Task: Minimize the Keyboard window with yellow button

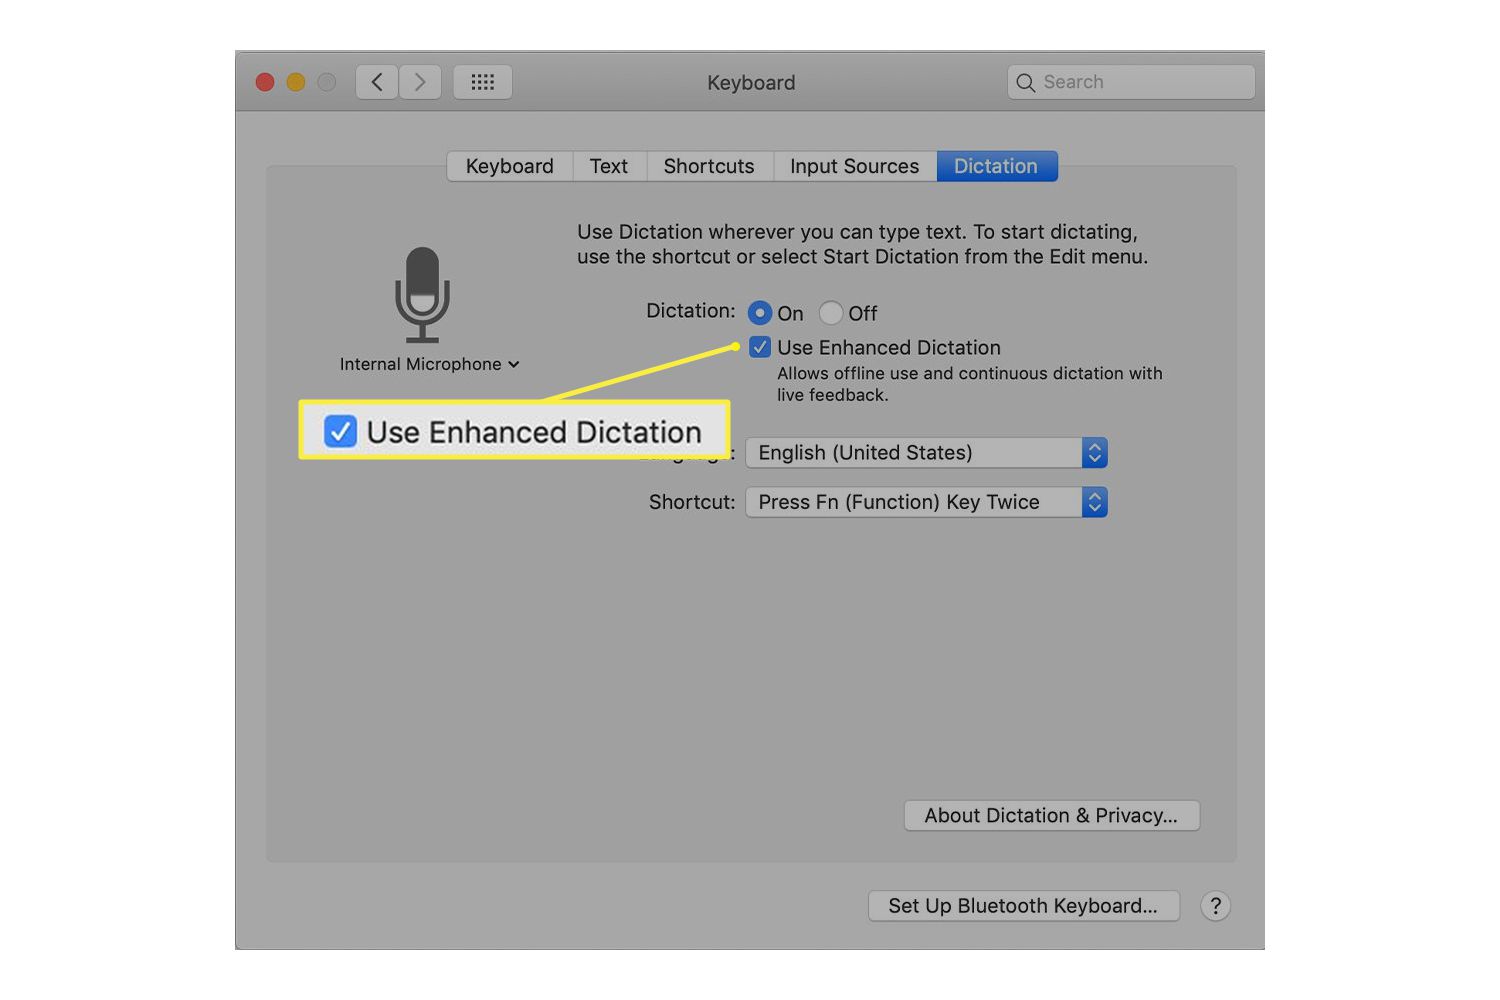Action: pos(296,82)
